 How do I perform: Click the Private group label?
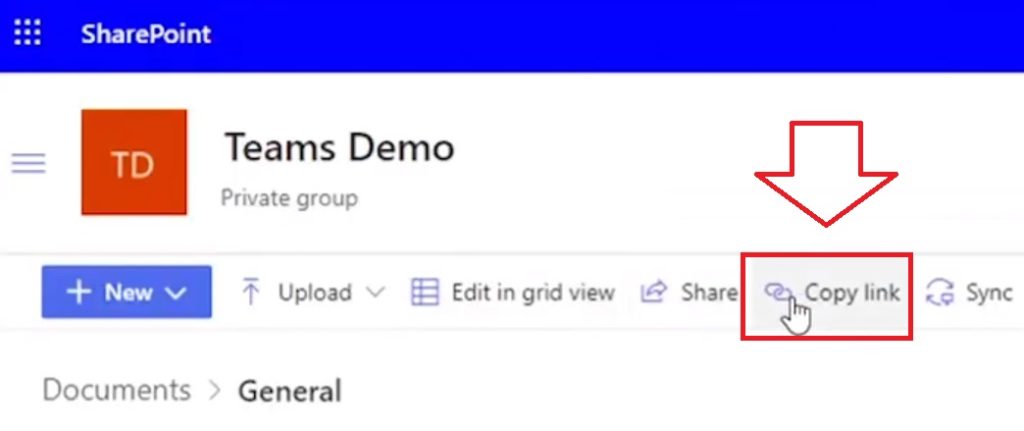click(x=289, y=198)
